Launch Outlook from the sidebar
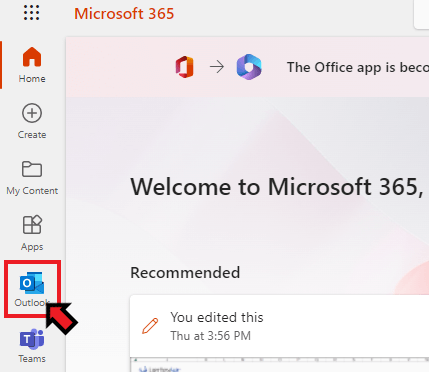This screenshot has height=372, width=429. (x=32, y=289)
